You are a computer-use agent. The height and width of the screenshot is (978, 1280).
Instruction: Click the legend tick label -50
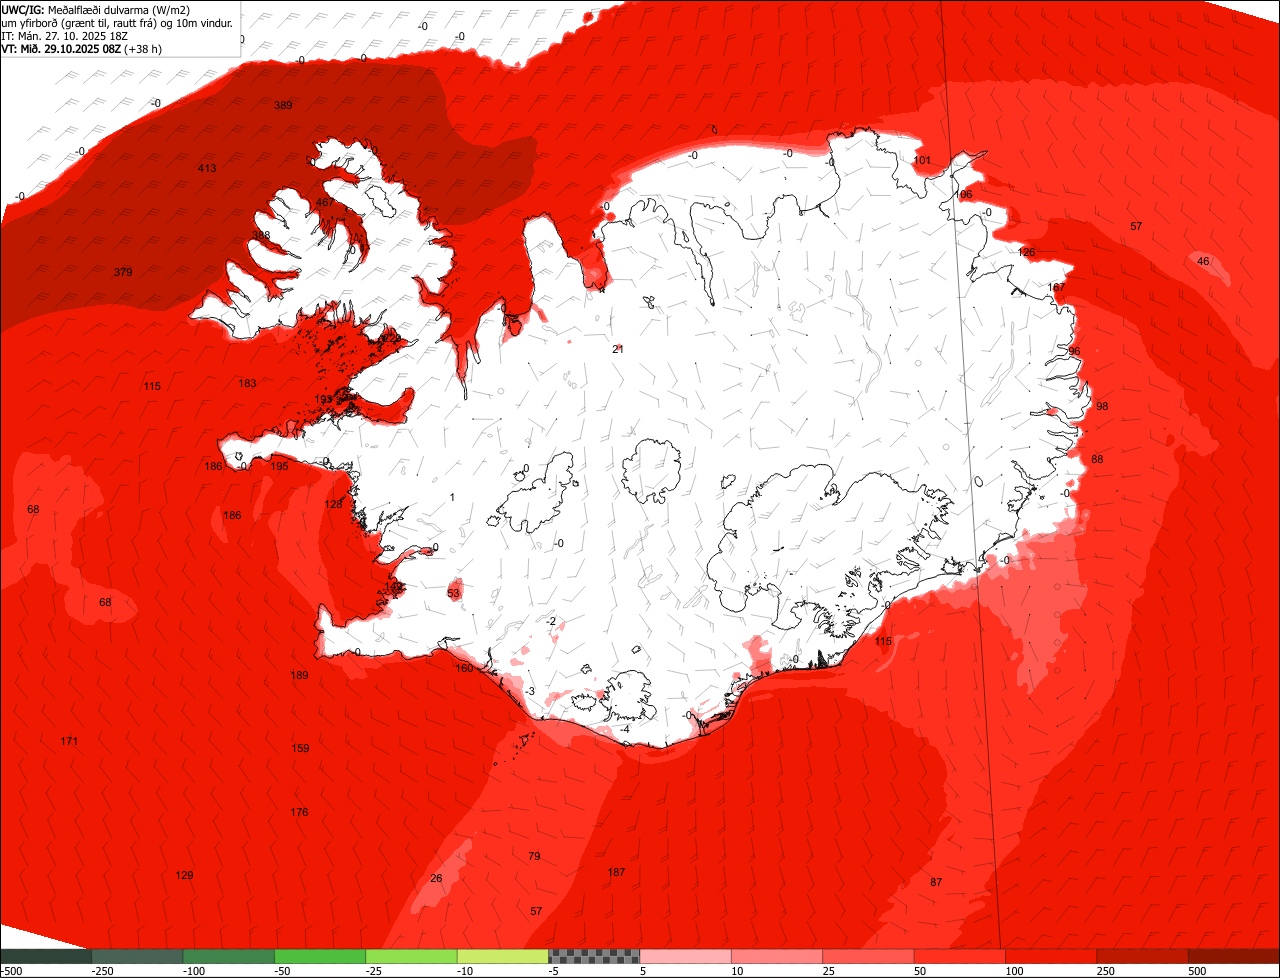[284, 971]
